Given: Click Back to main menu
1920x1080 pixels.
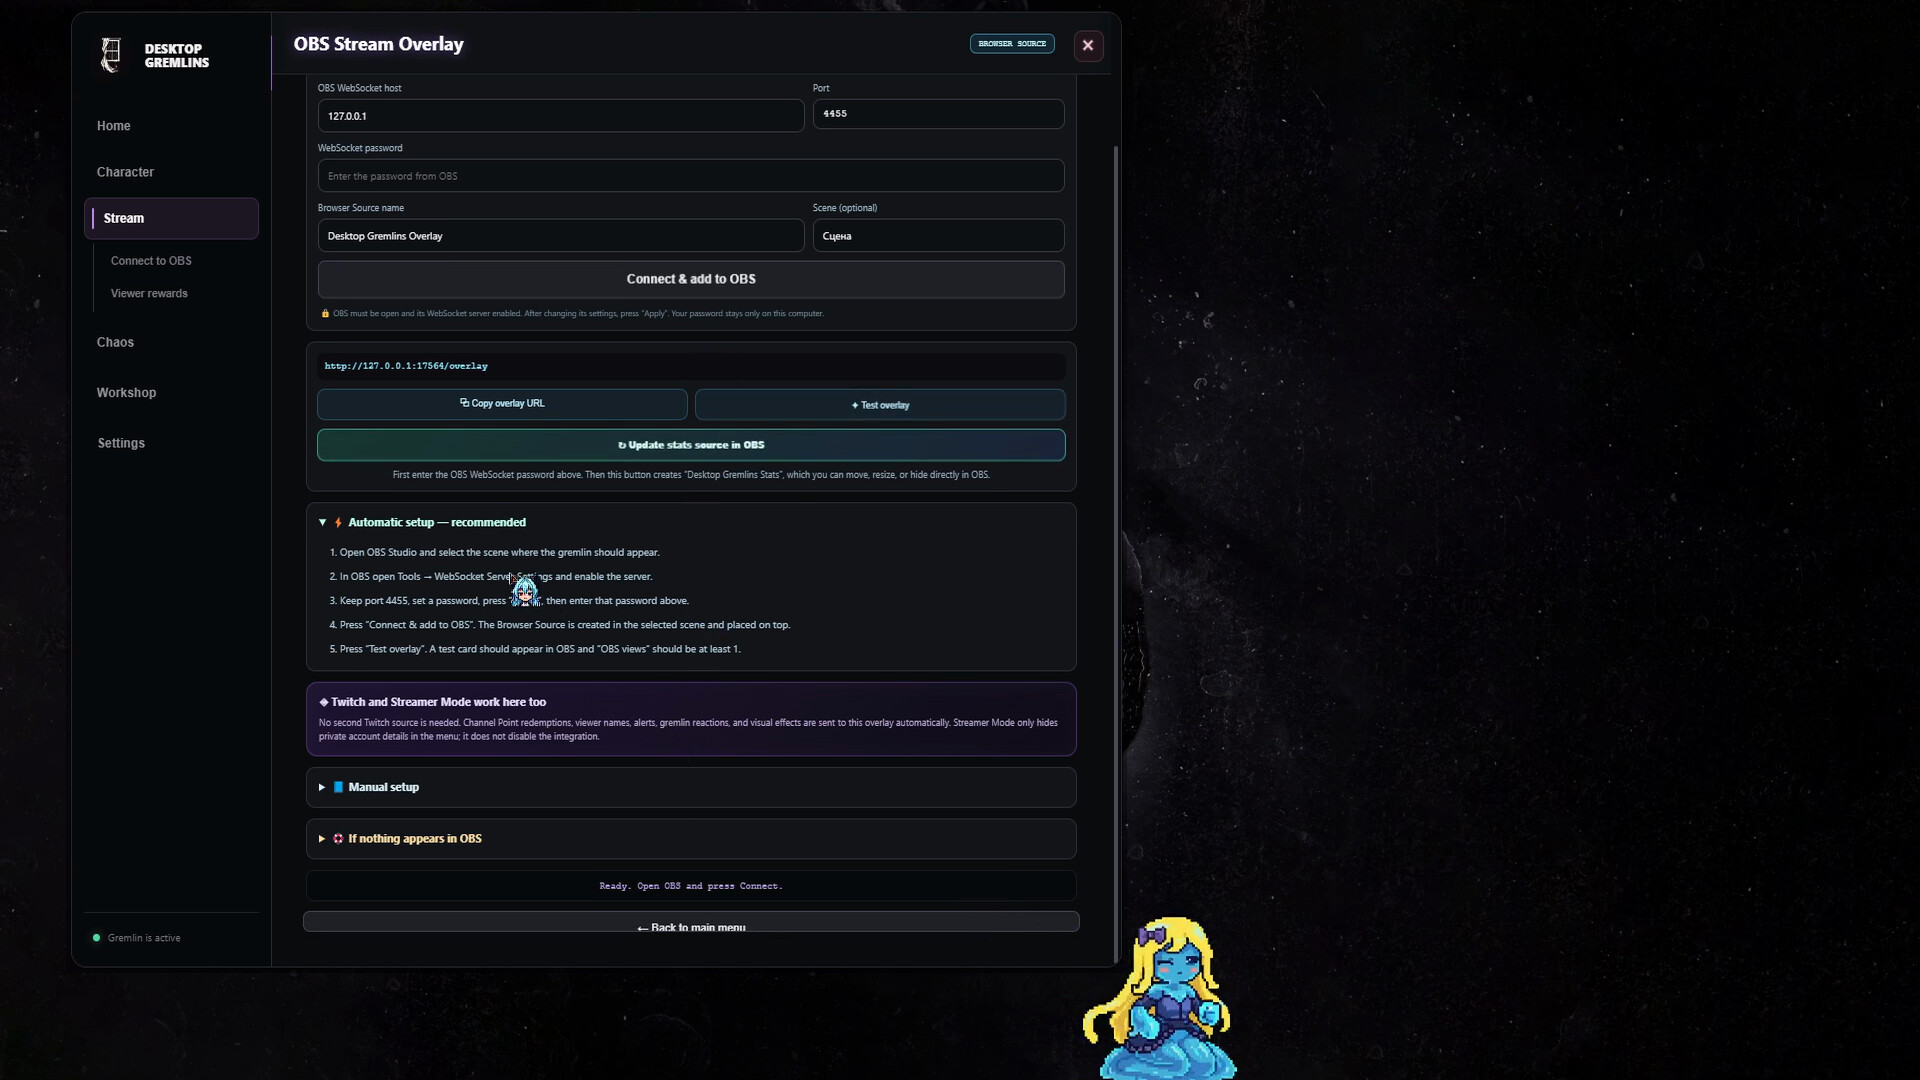Looking at the screenshot, I should 691,922.
